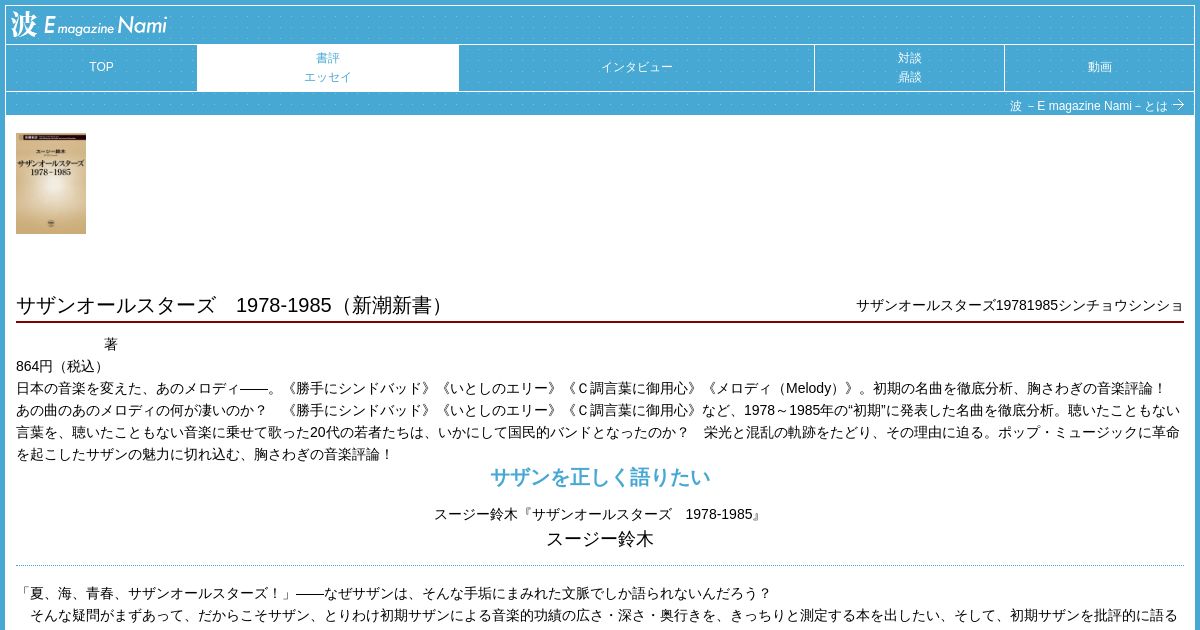The height and width of the screenshot is (630, 1200).
Task: Select the katakana reading サザンオールスターズ19781985シンチョウシンショ
Action: (x=1019, y=305)
